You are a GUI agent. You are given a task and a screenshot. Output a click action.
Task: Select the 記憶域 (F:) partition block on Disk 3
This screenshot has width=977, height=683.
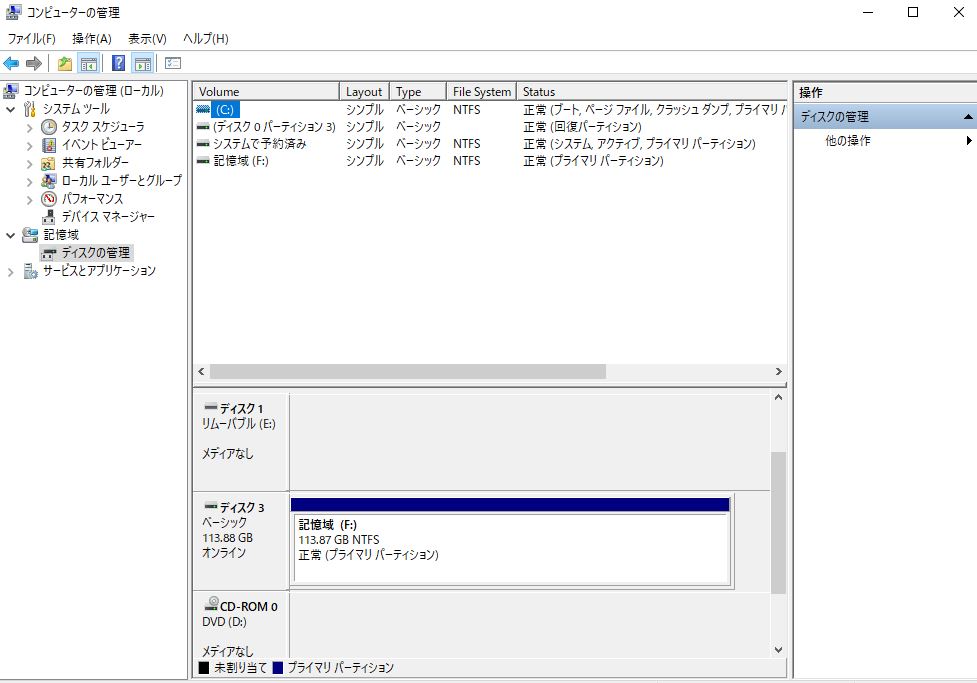click(x=510, y=547)
